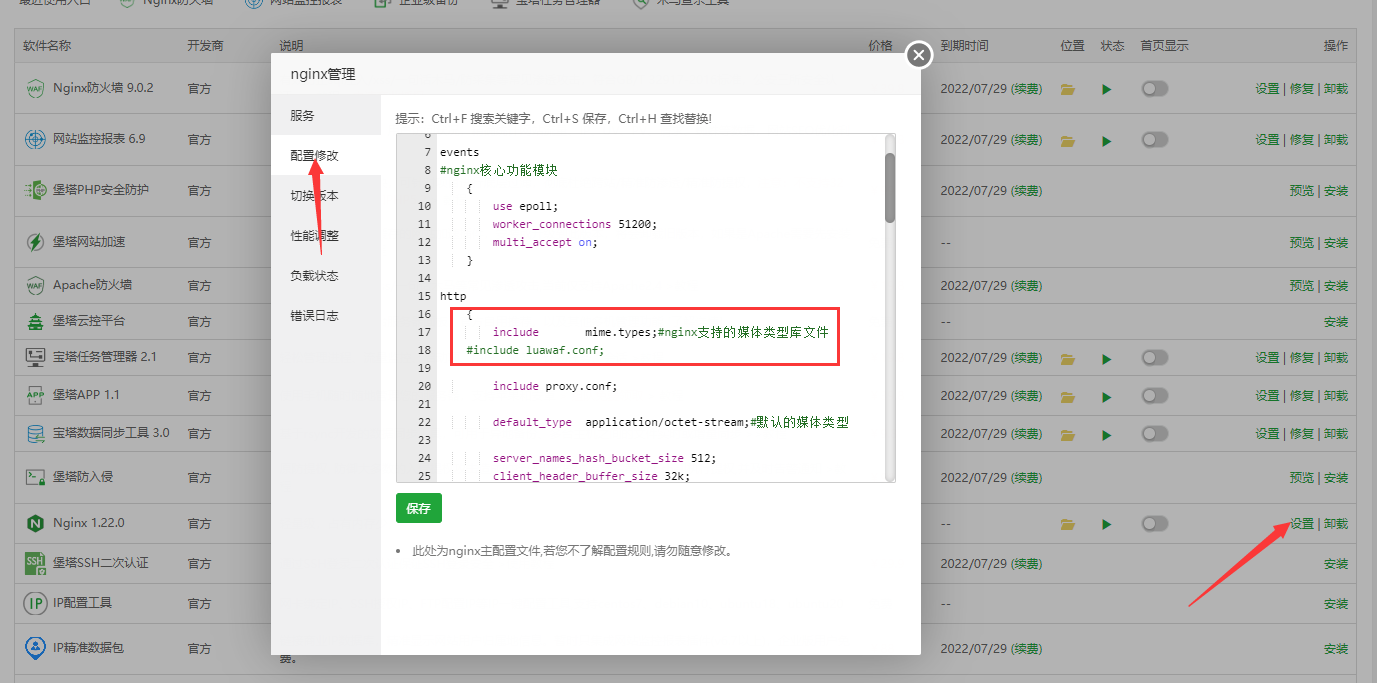View the 负载状态 tab
Image resolution: width=1377 pixels, height=683 pixels.
pos(326,276)
